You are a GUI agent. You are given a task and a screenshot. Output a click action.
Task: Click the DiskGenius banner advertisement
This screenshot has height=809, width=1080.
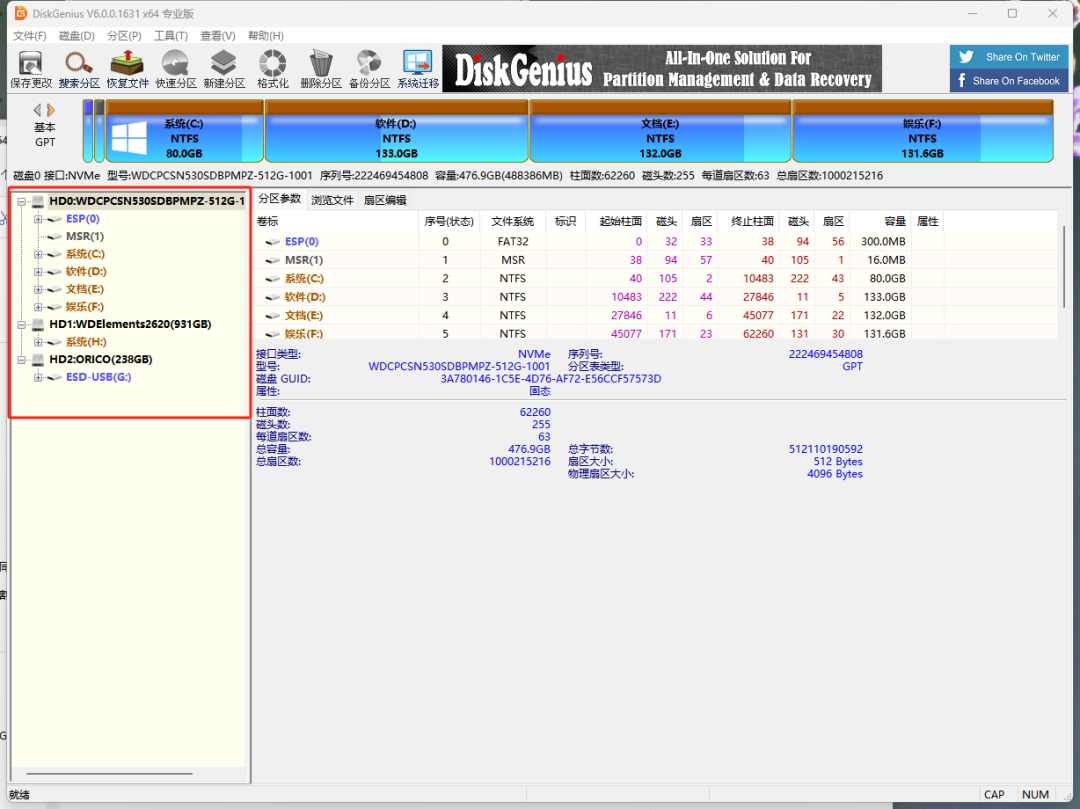pyautogui.click(x=662, y=69)
